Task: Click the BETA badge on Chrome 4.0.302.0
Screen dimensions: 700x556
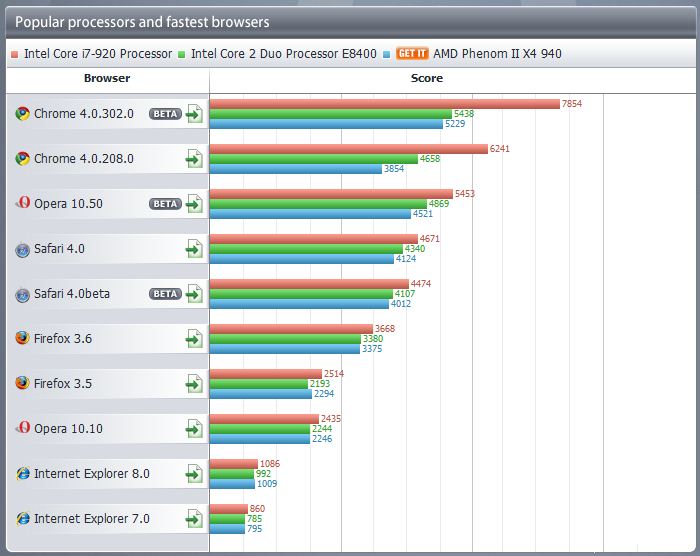Action: [165, 114]
